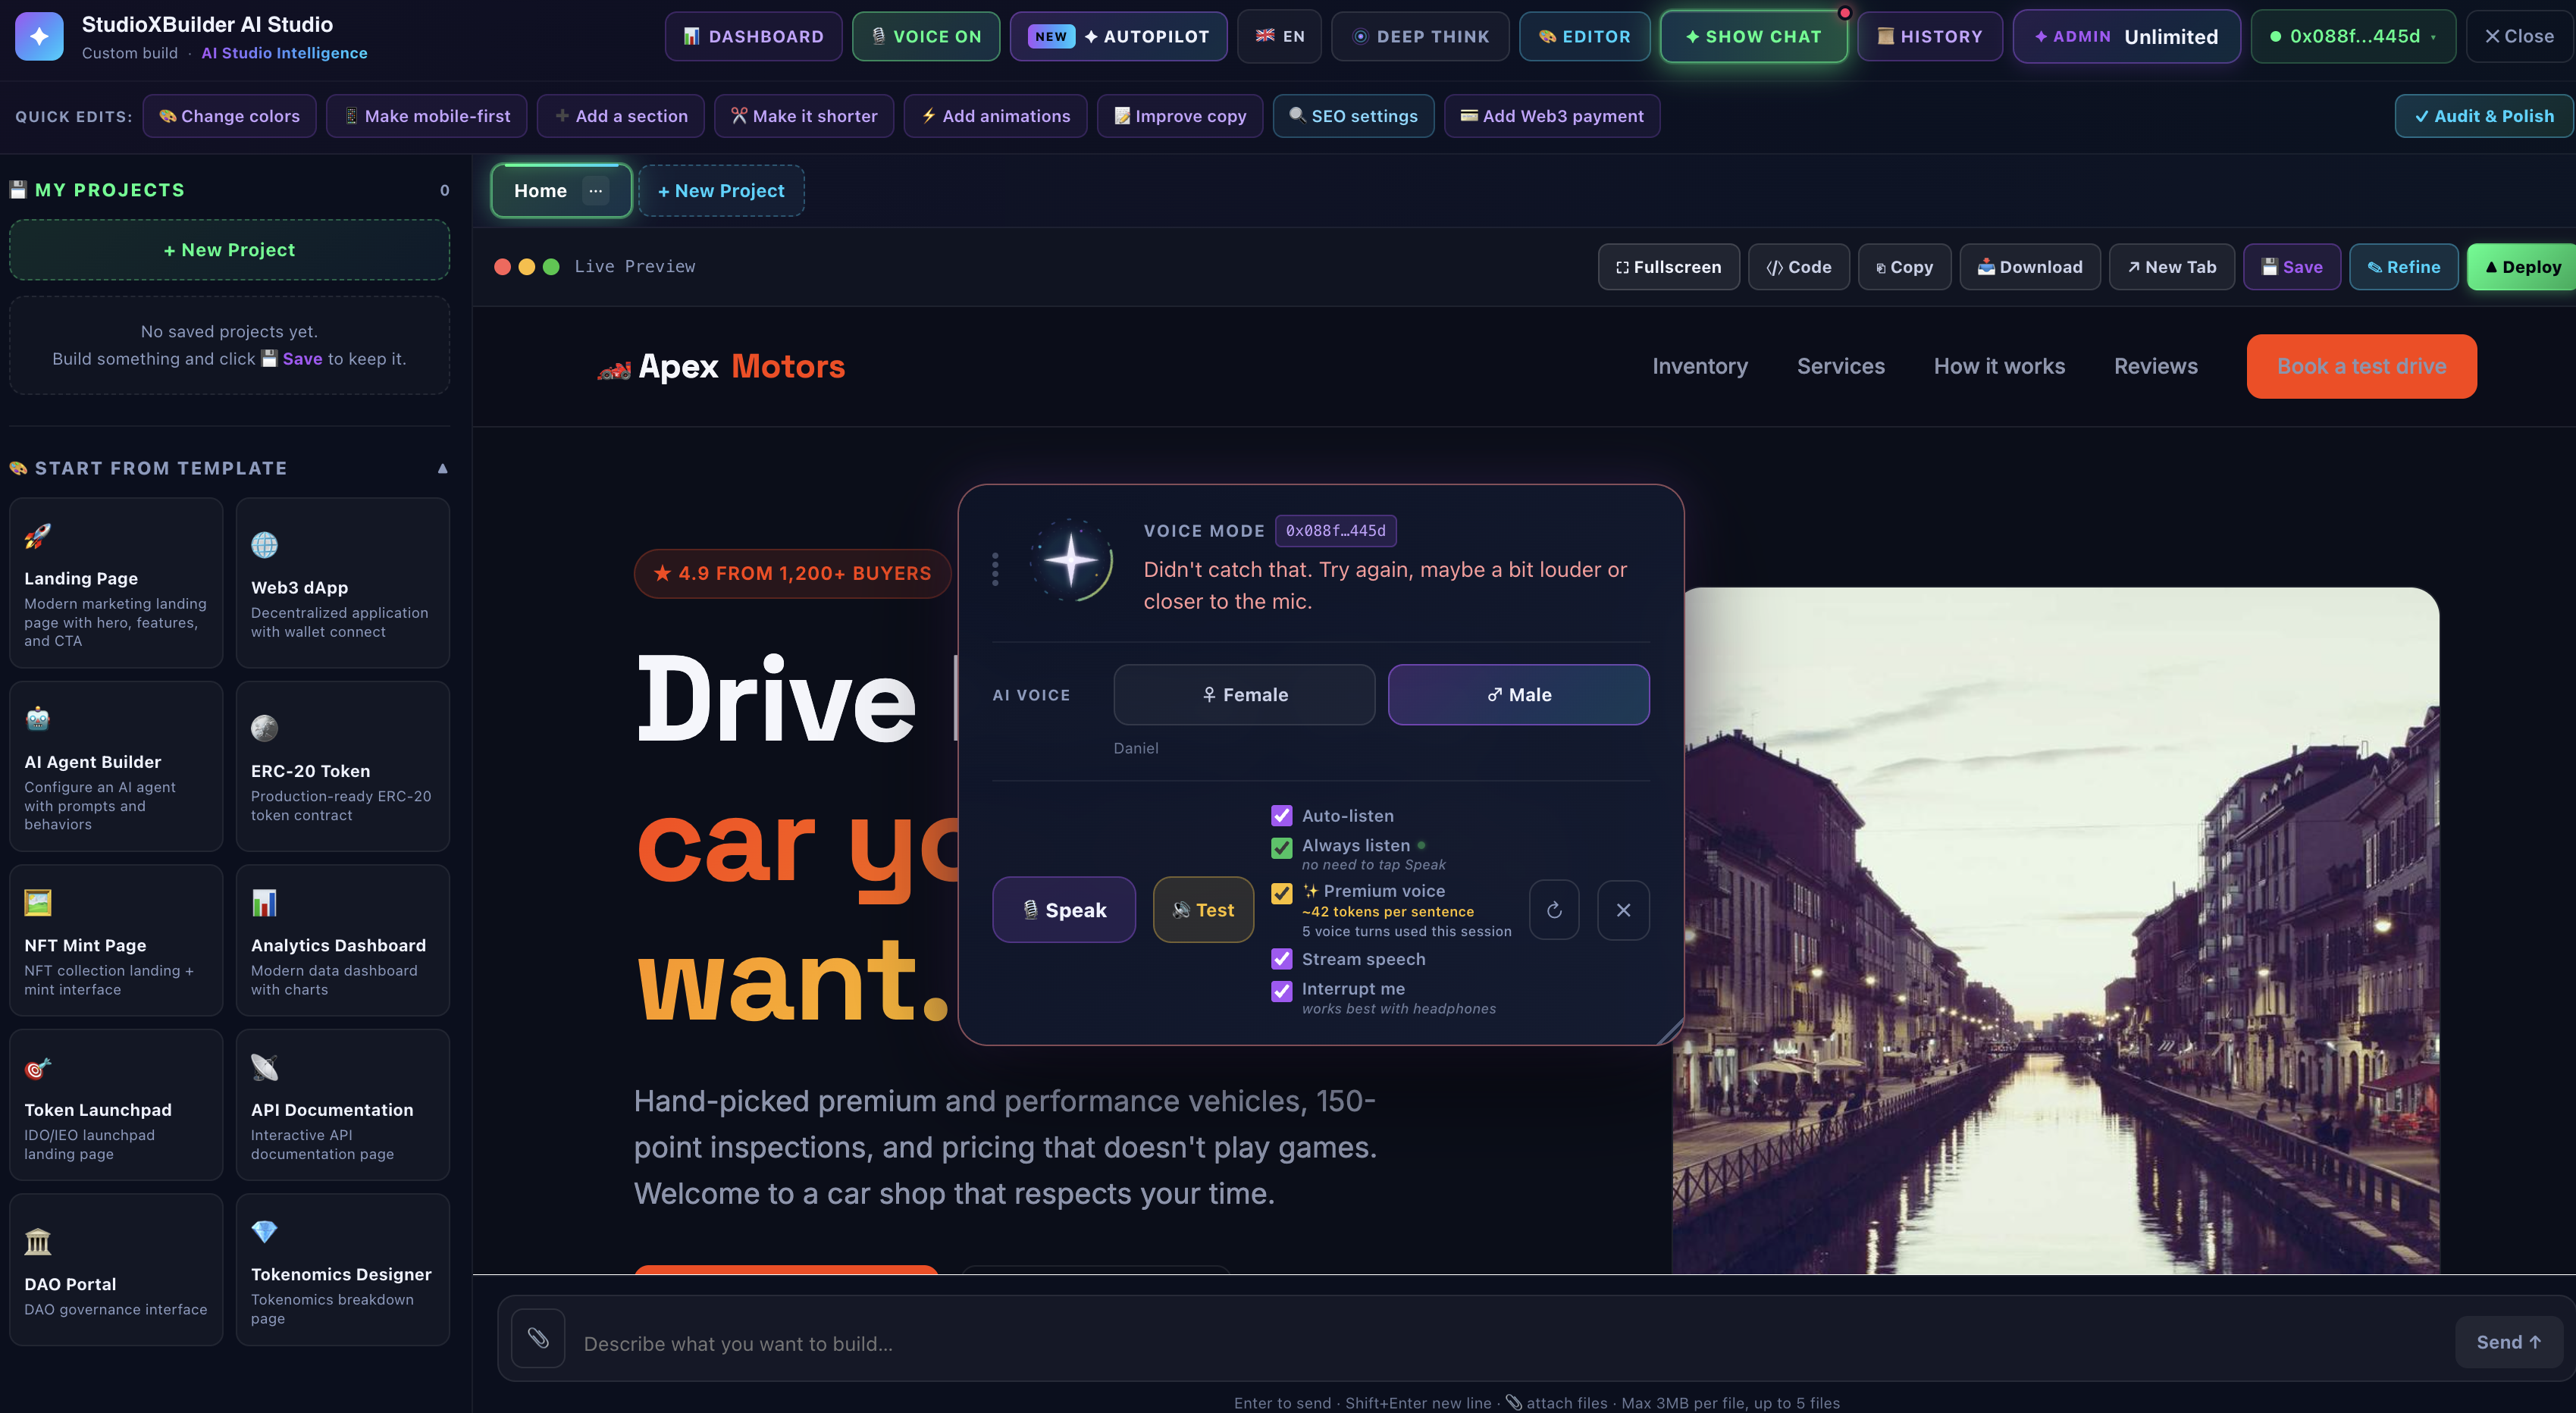This screenshot has width=2576, height=1413.
Task: Open SEO settings quick edit
Action: click(x=1353, y=116)
